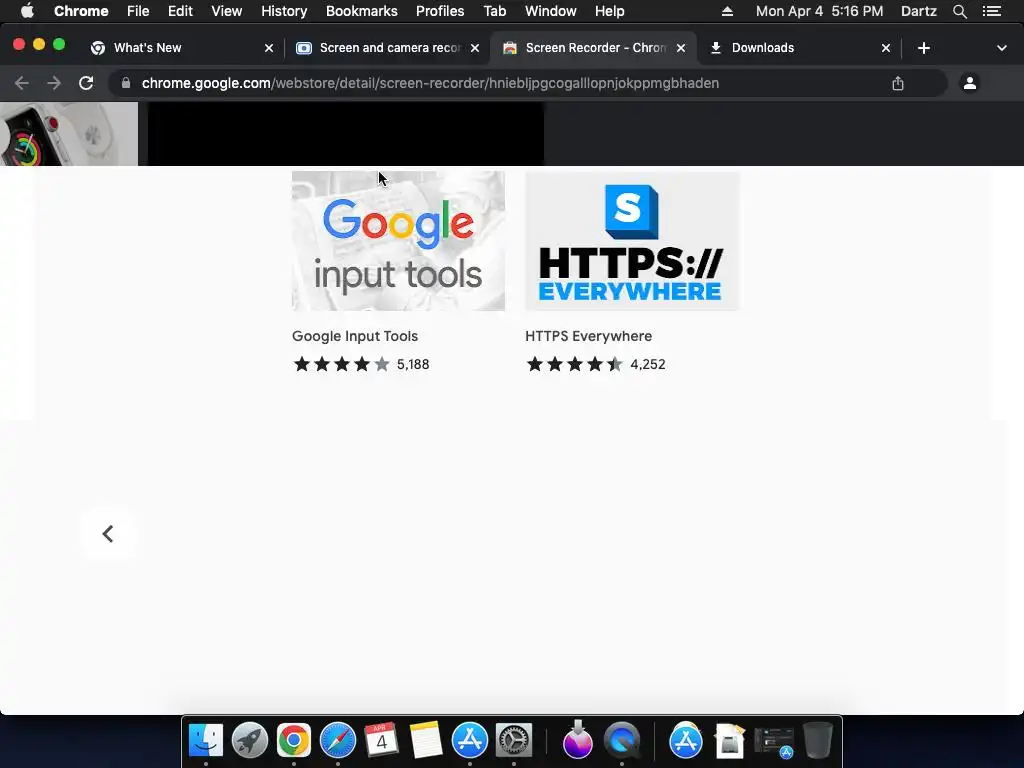Viewport: 1024px width, 768px height.
Task: Open the Tab menu
Action: (494, 11)
